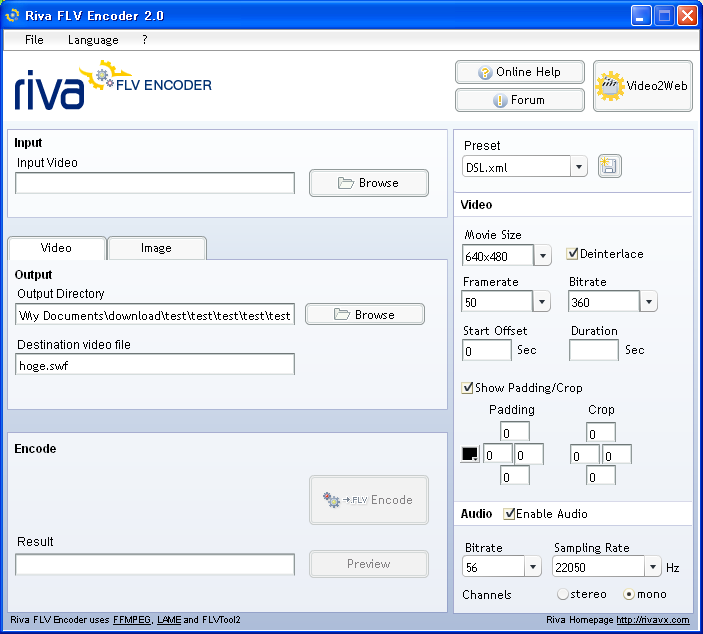The width and height of the screenshot is (703, 634).
Task: Open the http://rivavx.com homepage link
Action: point(653,620)
